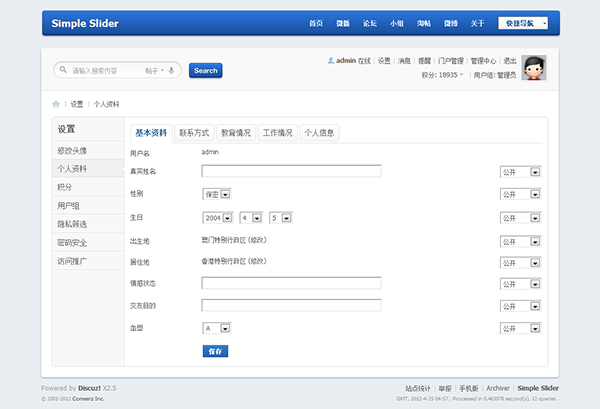
Task: Open the admin avatar picture
Action: (534, 68)
